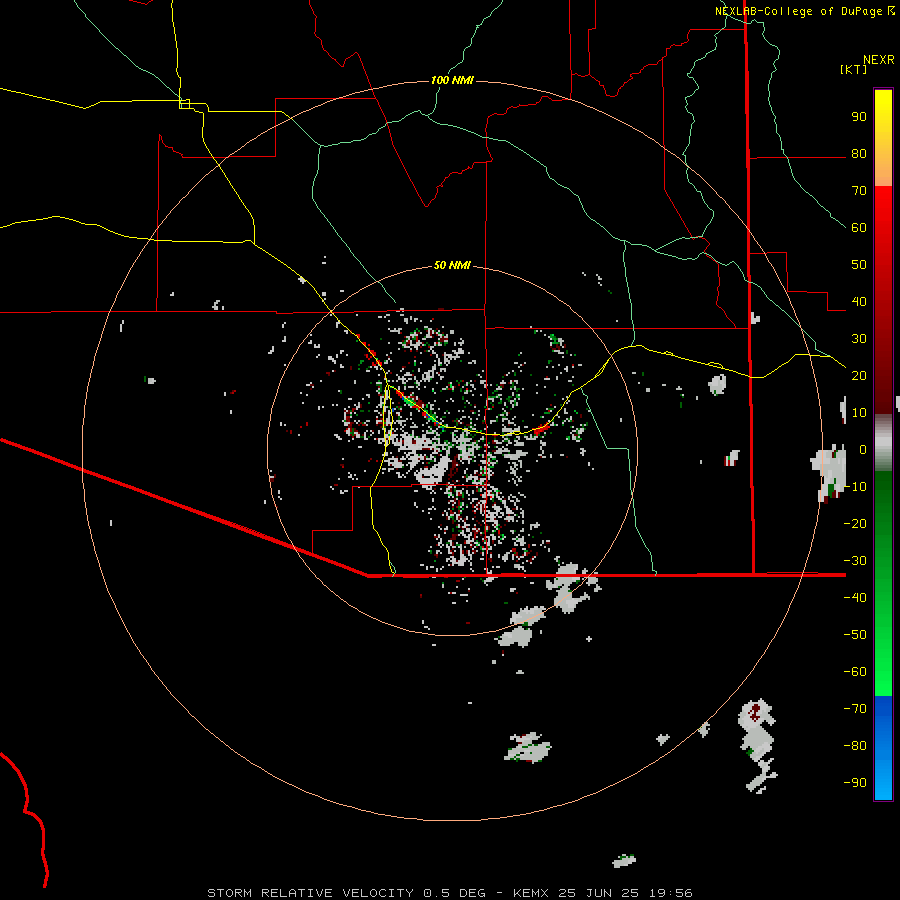Click the positive 90 knot scale value
Screen dimensions: 900x900
pos(859,117)
